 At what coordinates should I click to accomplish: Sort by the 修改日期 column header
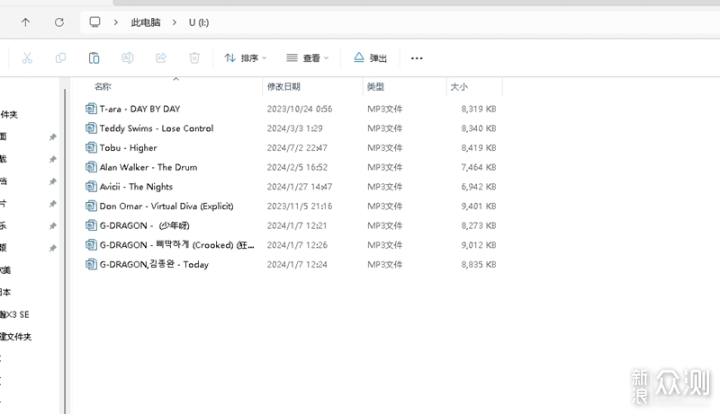pyautogui.click(x=283, y=87)
